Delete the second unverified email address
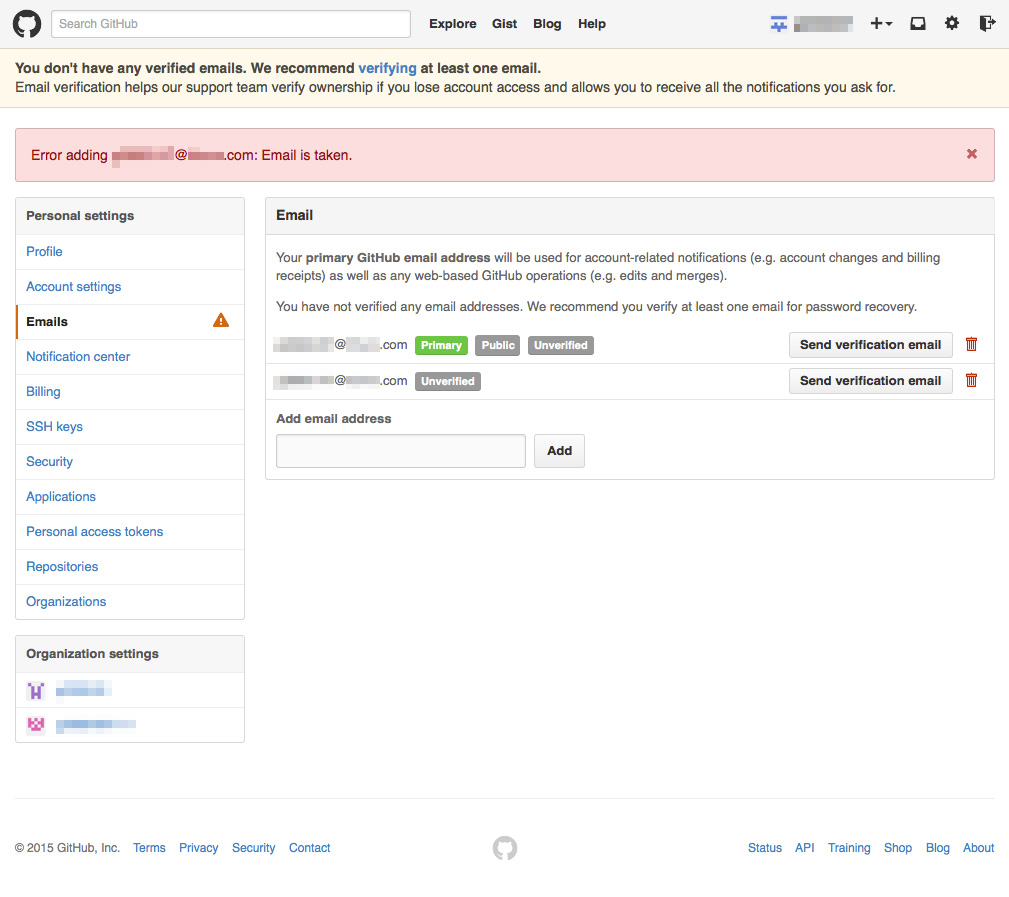 pos(971,380)
